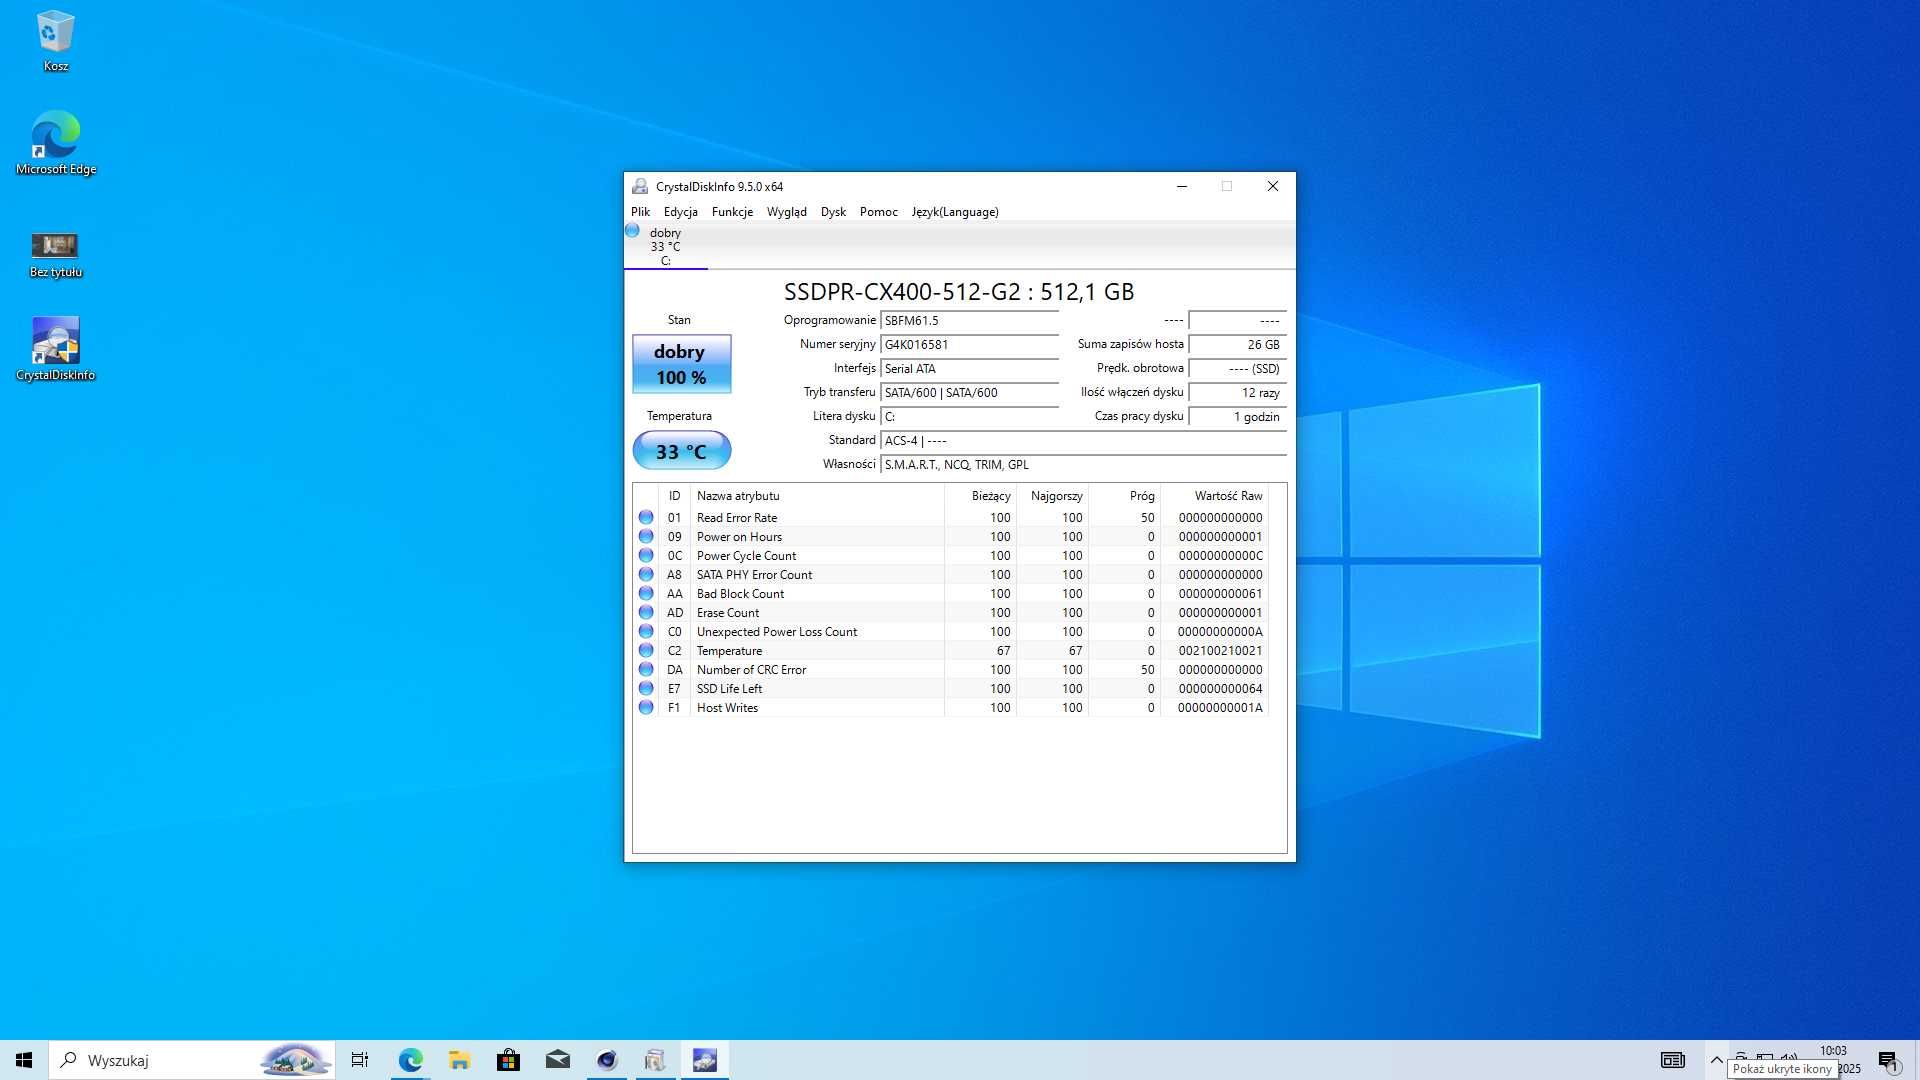The image size is (1920, 1080).
Task: Open Mail app from the taskbar
Action: [x=557, y=1060]
